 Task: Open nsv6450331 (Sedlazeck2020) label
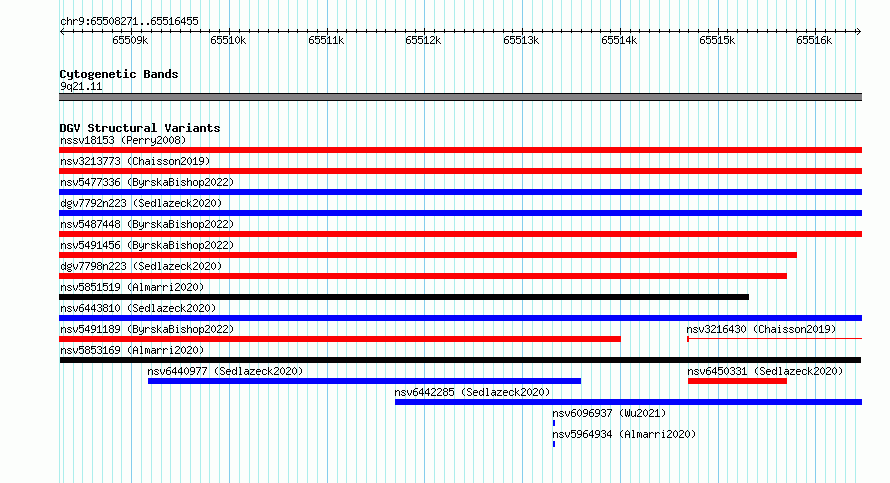pyautogui.click(x=765, y=371)
